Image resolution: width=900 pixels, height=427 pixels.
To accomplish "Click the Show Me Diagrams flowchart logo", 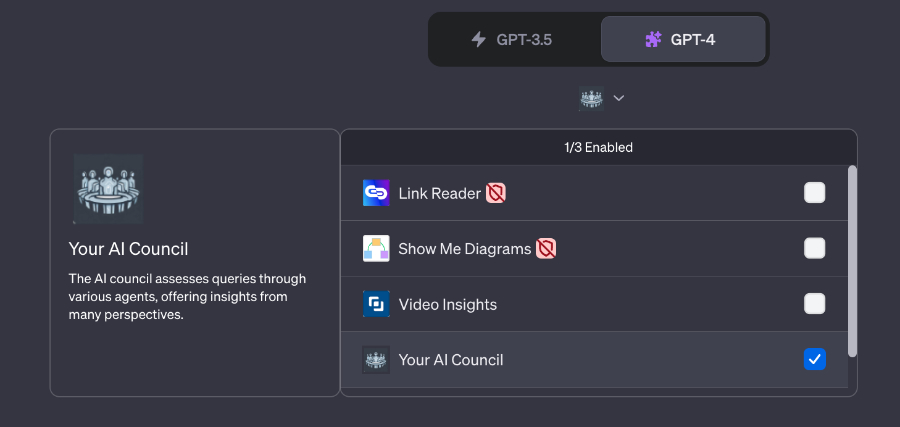I will (x=376, y=249).
